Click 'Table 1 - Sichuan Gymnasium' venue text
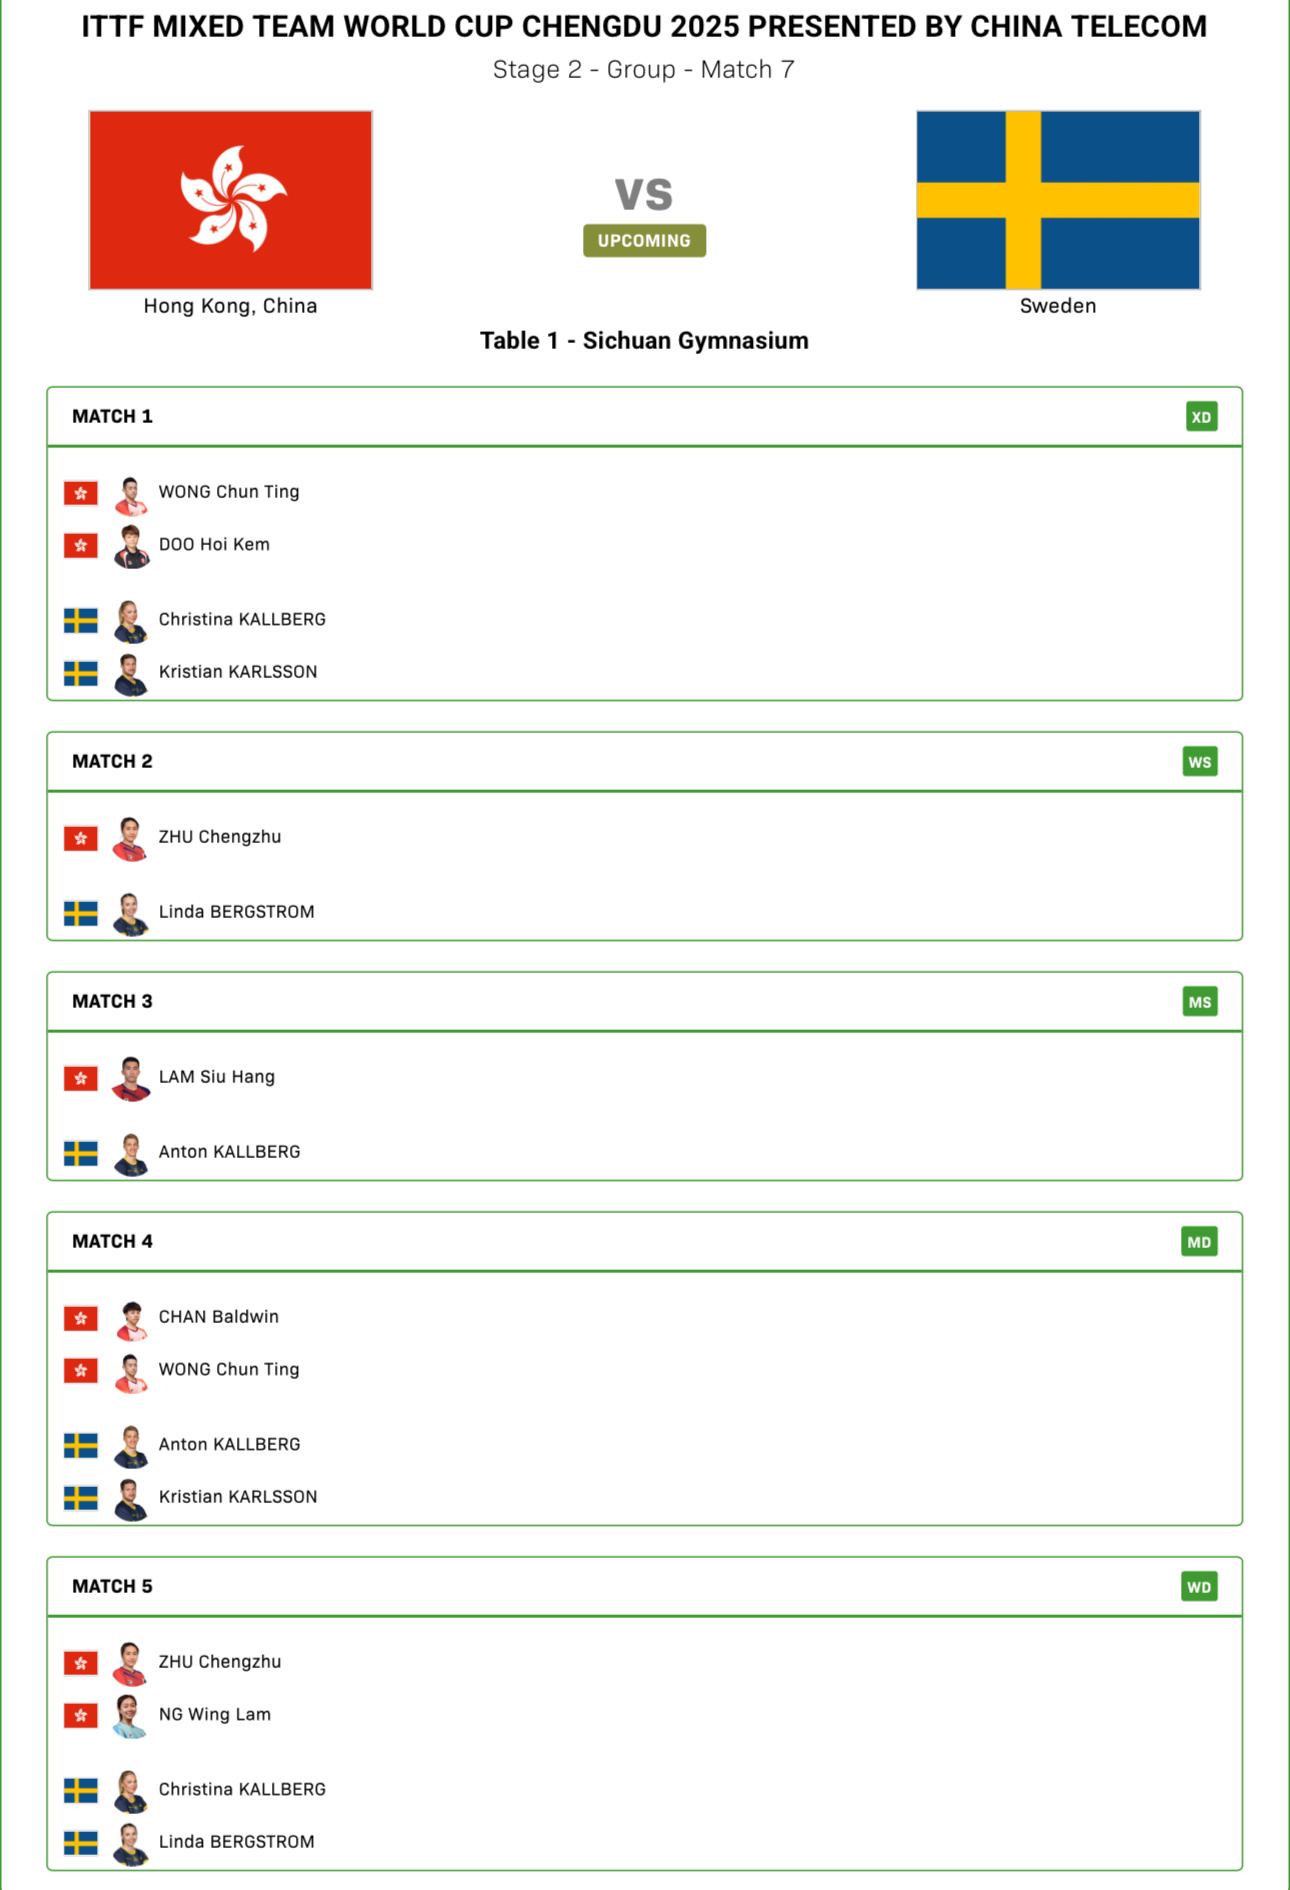 click(x=644, y=341)
